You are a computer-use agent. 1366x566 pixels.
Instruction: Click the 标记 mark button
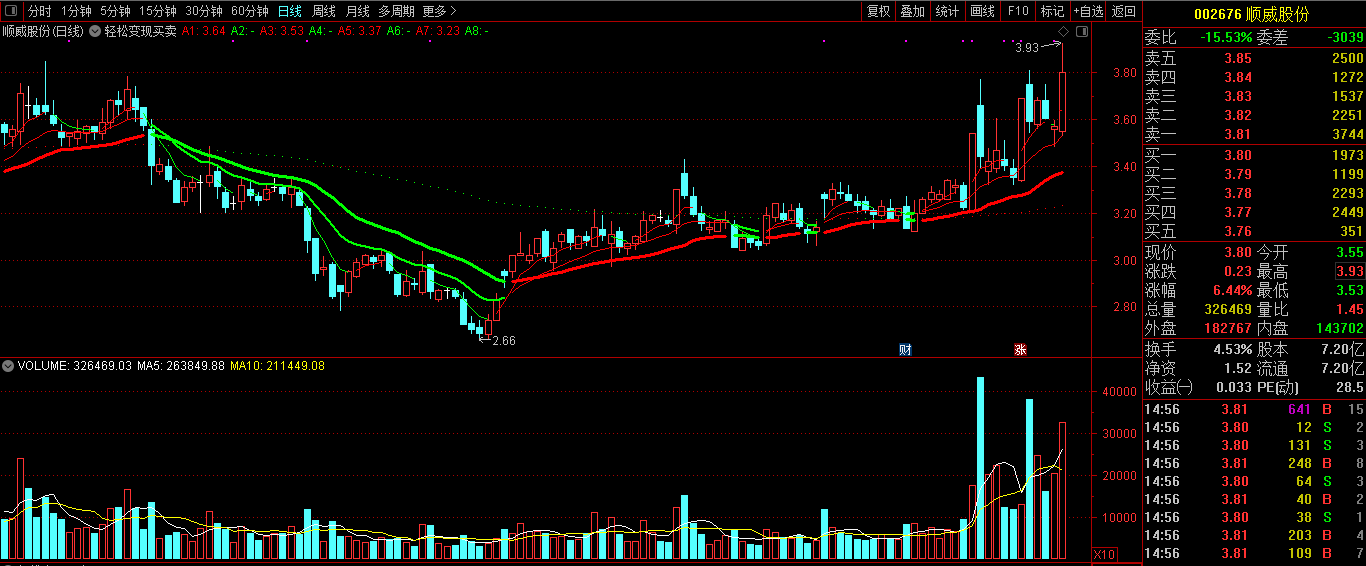pos(1052,11)
